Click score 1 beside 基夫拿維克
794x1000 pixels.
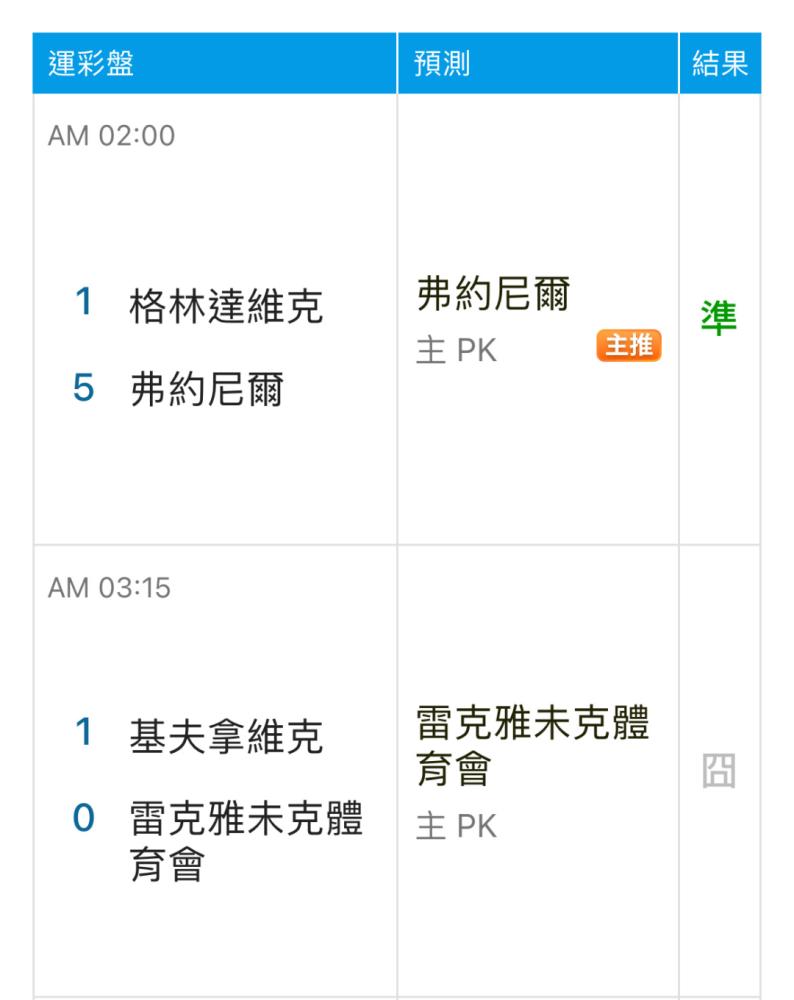tap(84, 732)
